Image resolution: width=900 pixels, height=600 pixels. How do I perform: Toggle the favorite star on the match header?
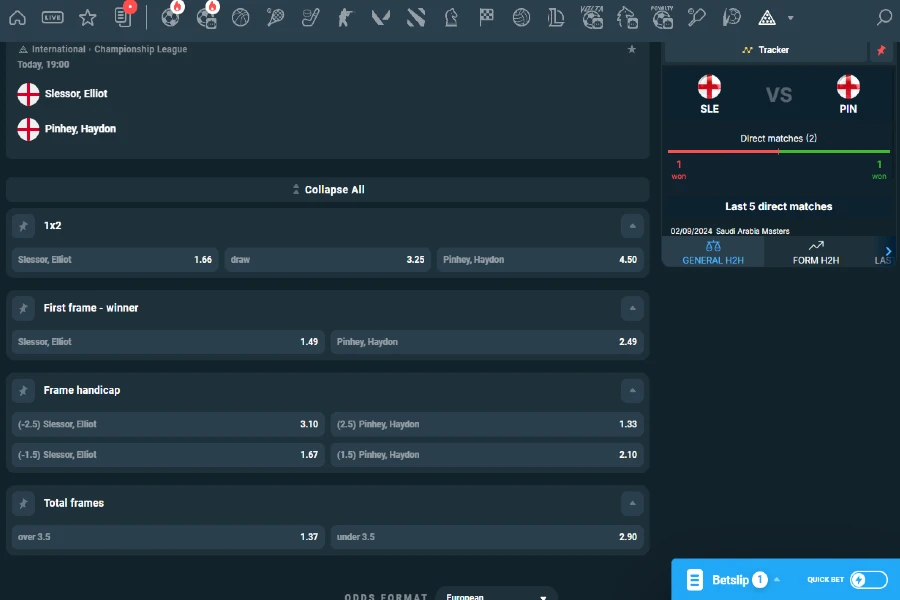(x=632, y=48)
